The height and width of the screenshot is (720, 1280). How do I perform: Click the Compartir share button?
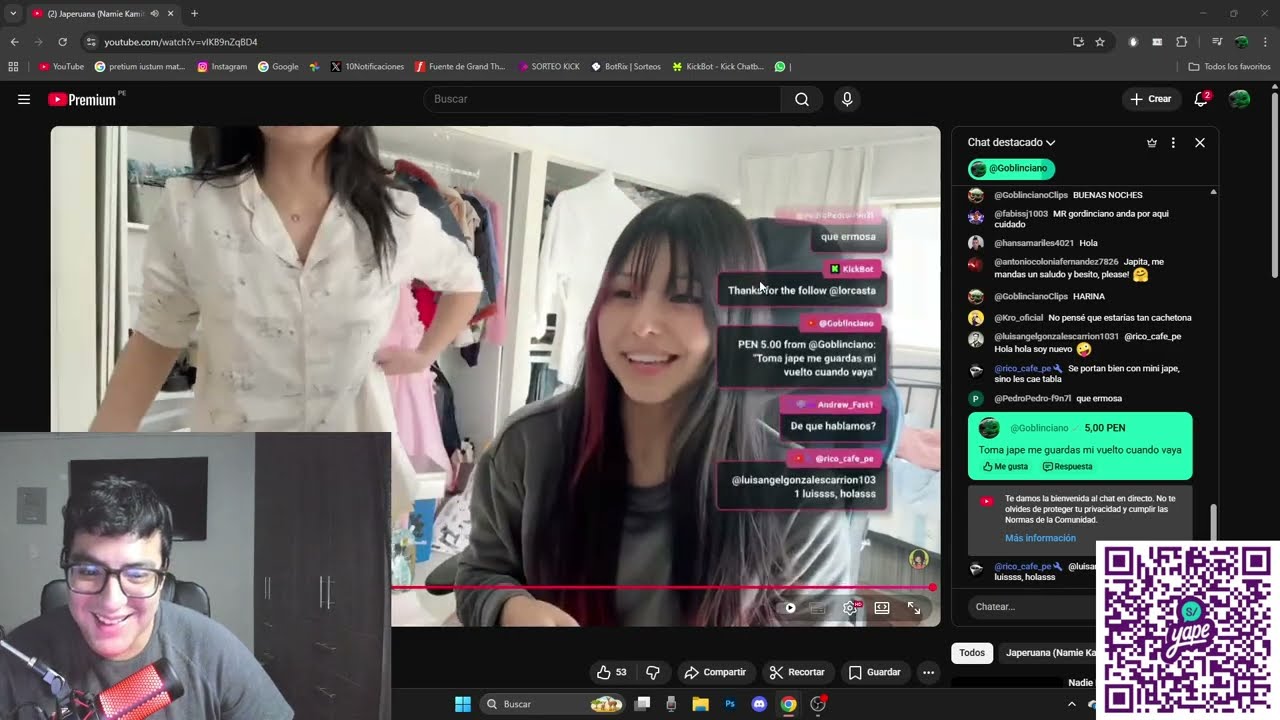pyautogui.click(x=715, y=672)
